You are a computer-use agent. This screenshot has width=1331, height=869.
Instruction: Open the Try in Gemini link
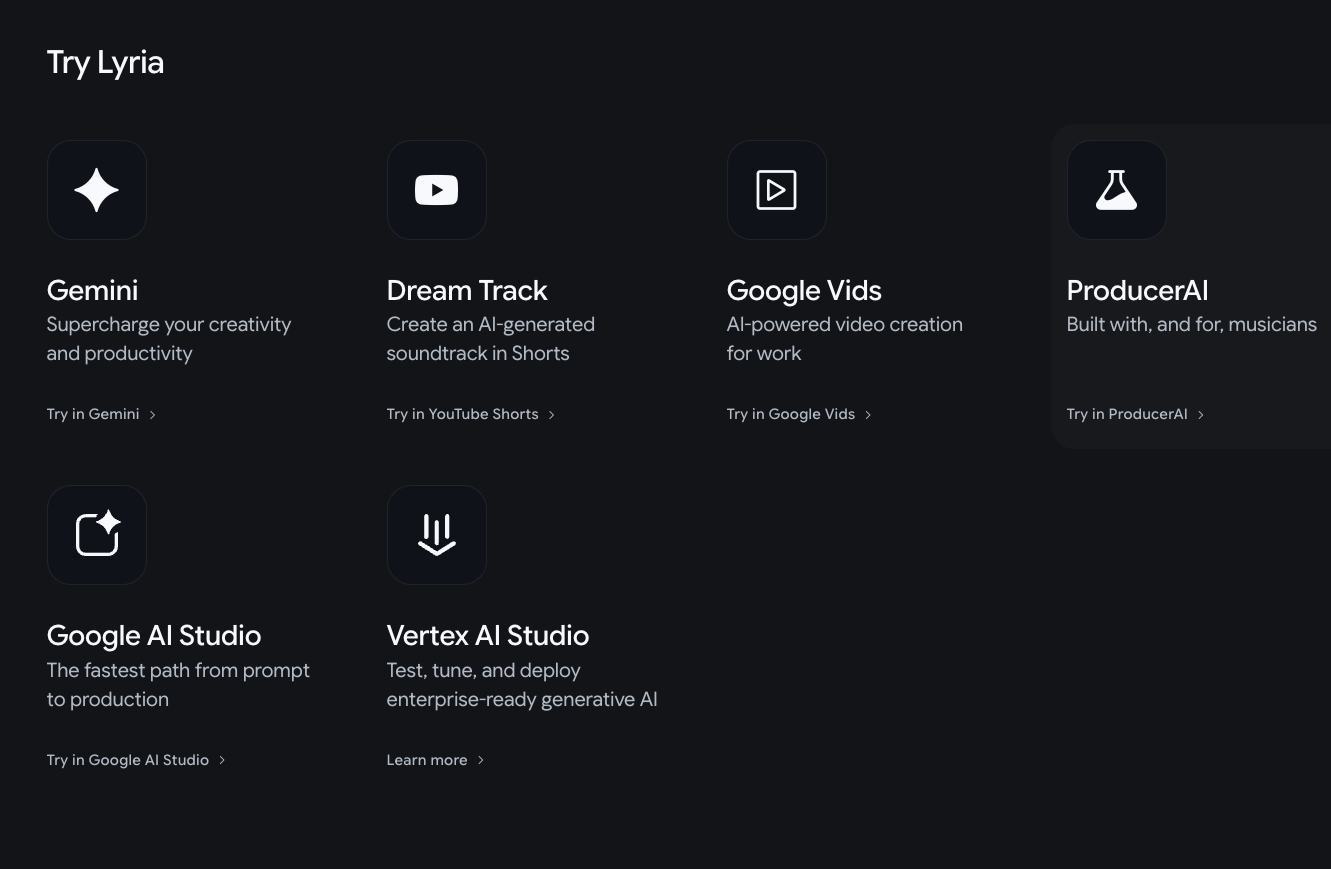point(93,414)
